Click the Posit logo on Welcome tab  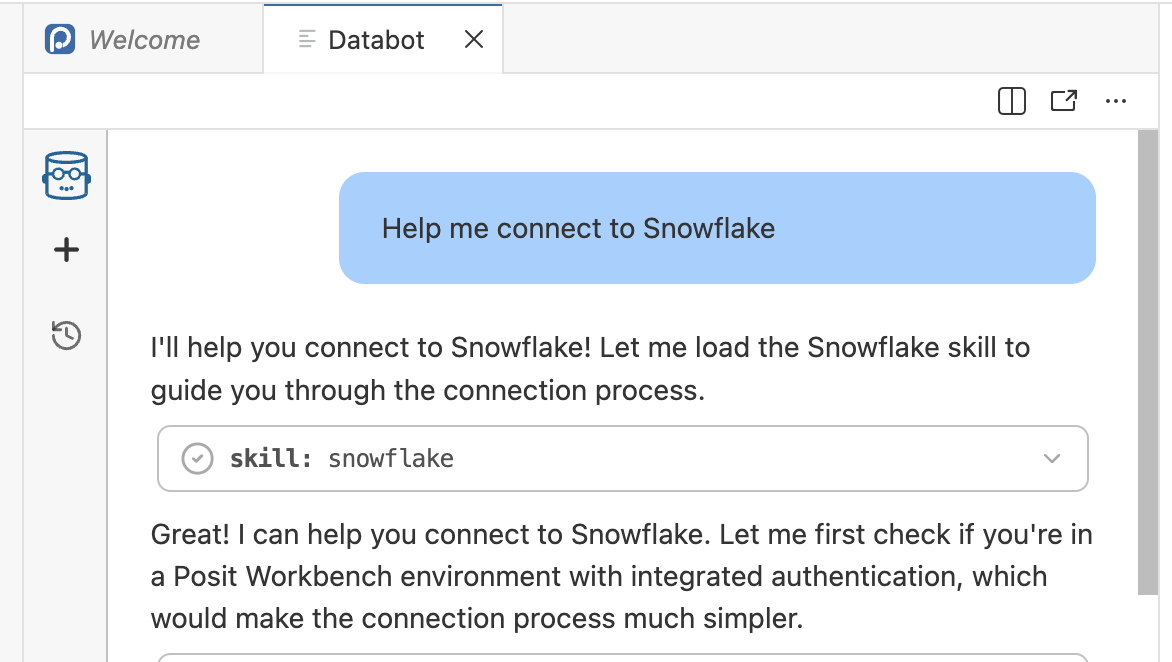click(61, 40)
